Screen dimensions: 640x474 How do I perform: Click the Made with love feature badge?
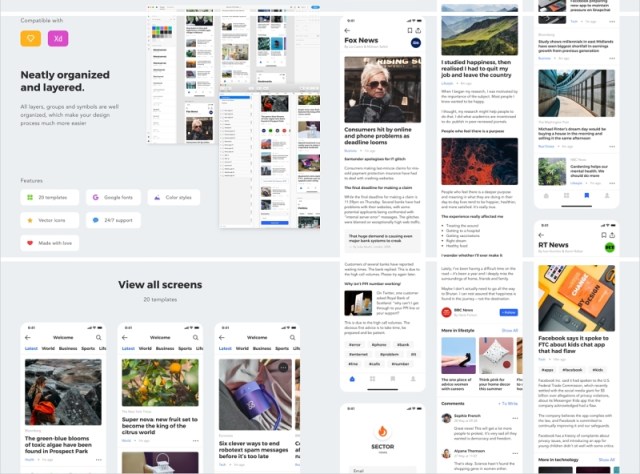tap(49, 243)
